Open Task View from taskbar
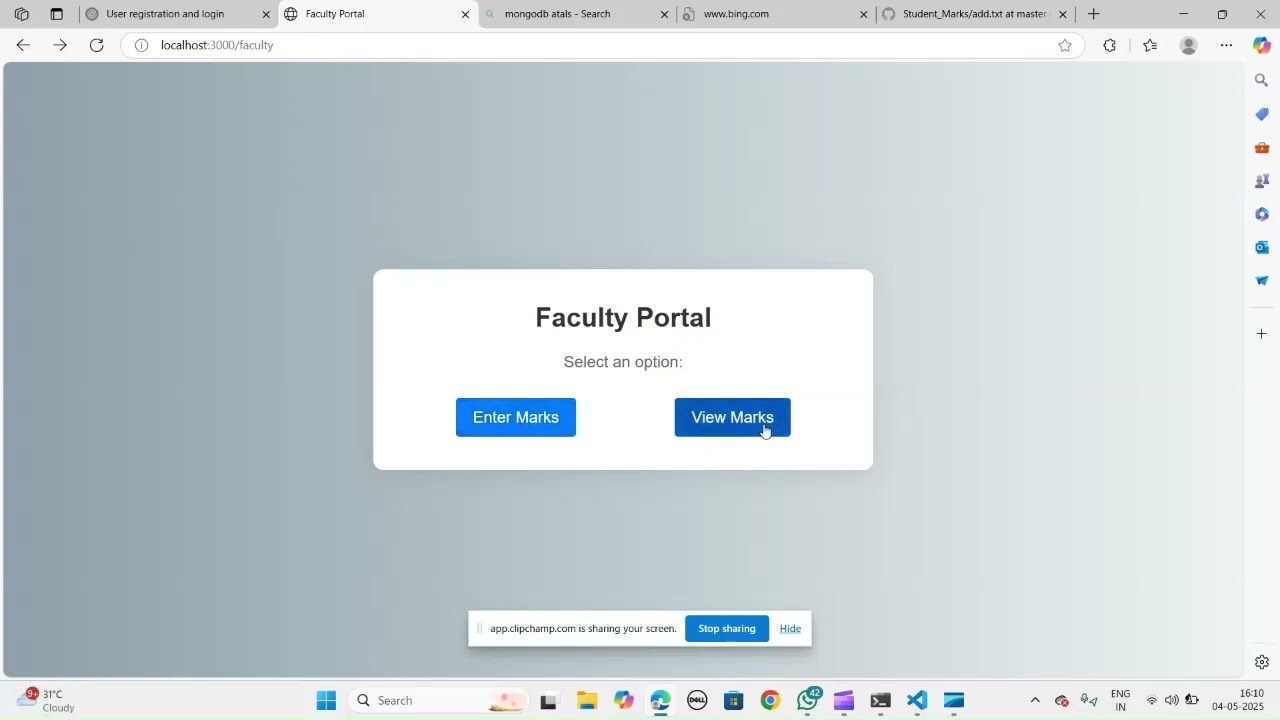The width and height of the screenshot is (1280, 720). pos(548,700)
